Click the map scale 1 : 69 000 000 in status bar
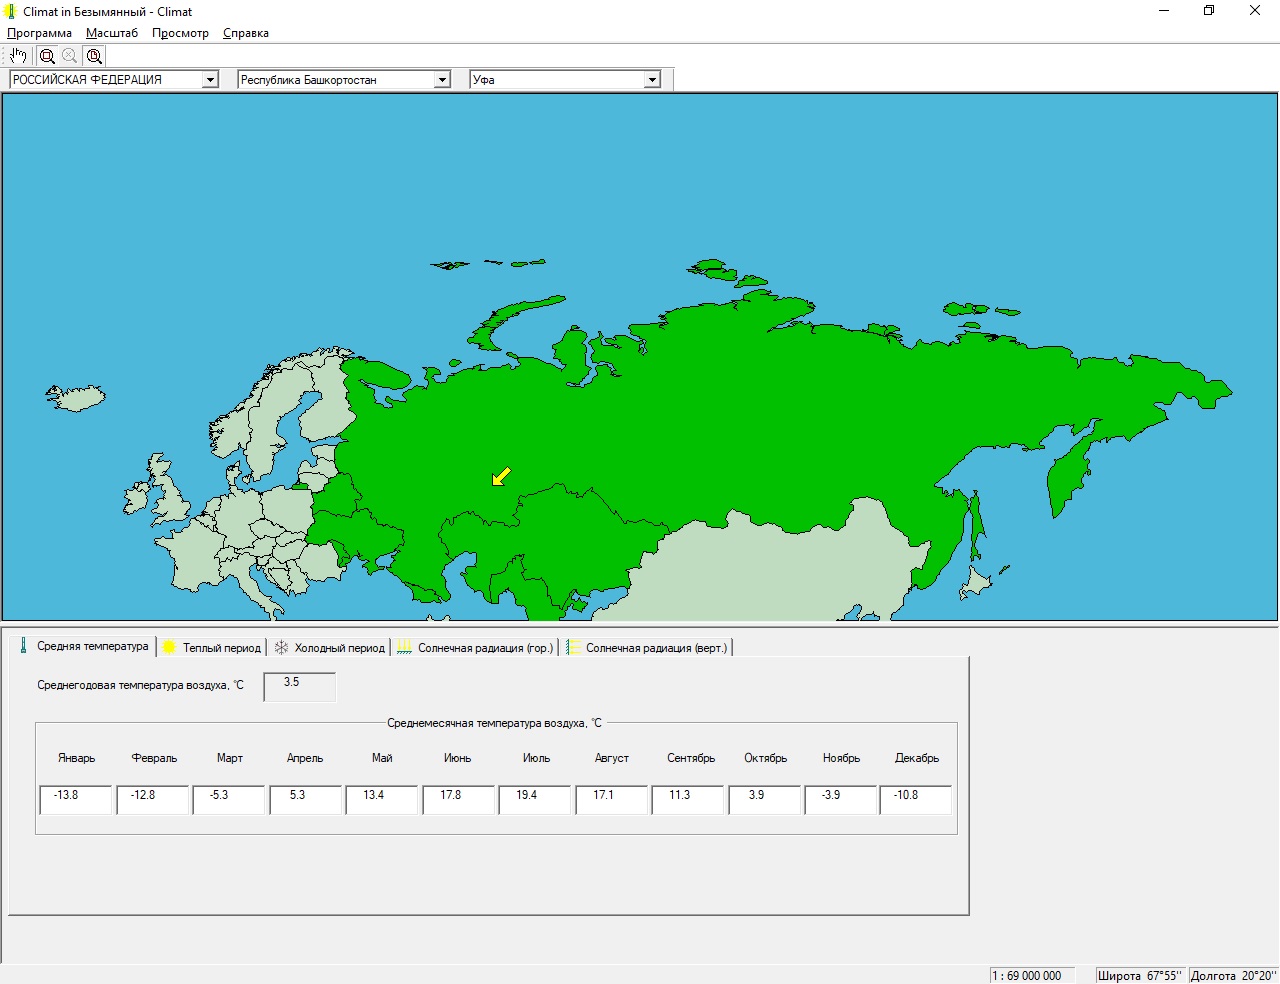Screen dimensions: 1280x984 click(x=1031, y=975)
